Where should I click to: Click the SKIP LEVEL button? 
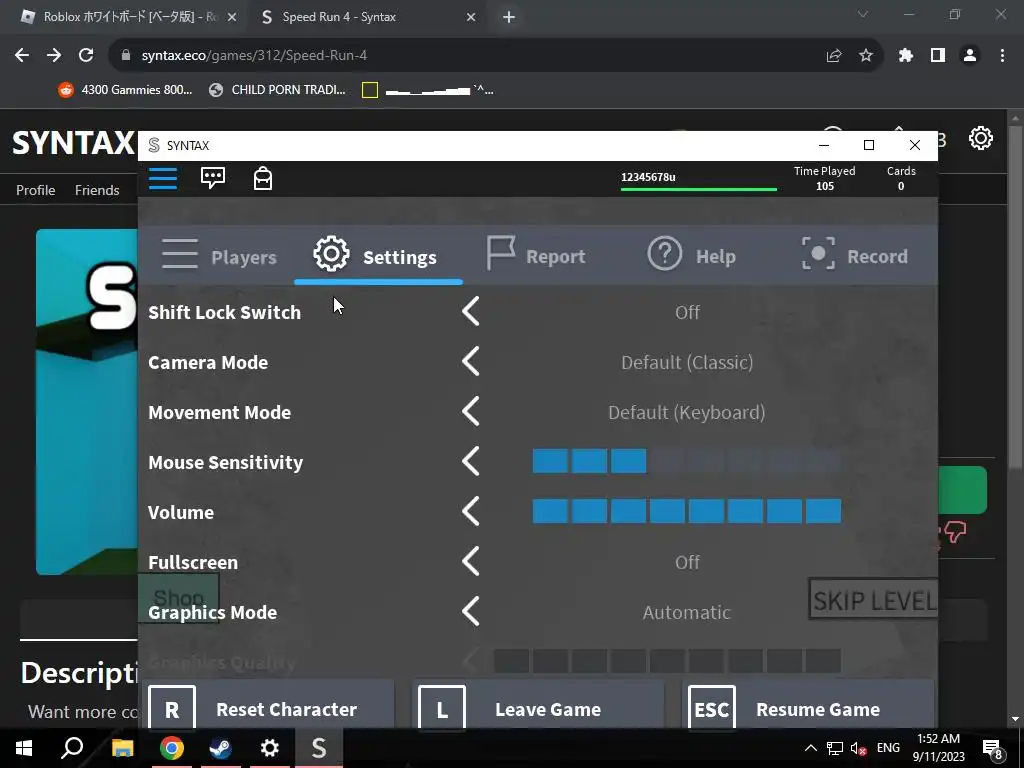[x=874, y=599]
